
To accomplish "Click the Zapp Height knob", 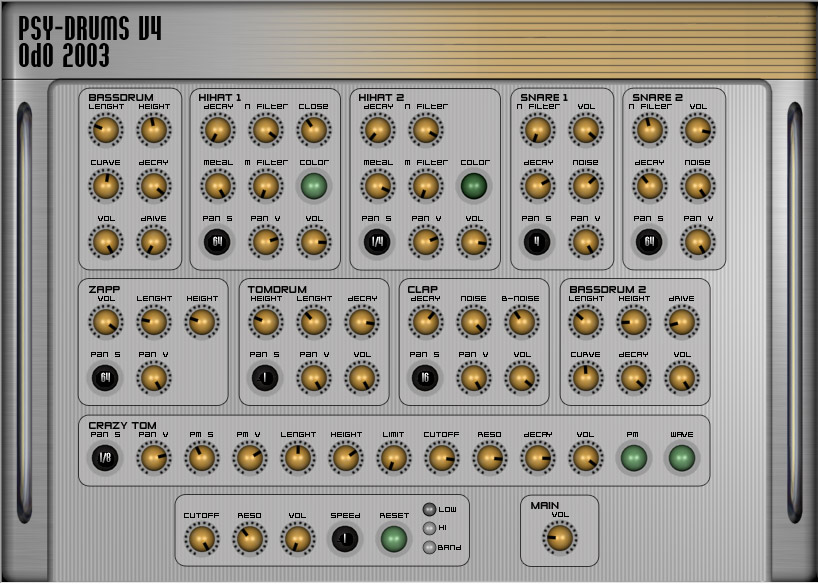I will pos(202,322).
